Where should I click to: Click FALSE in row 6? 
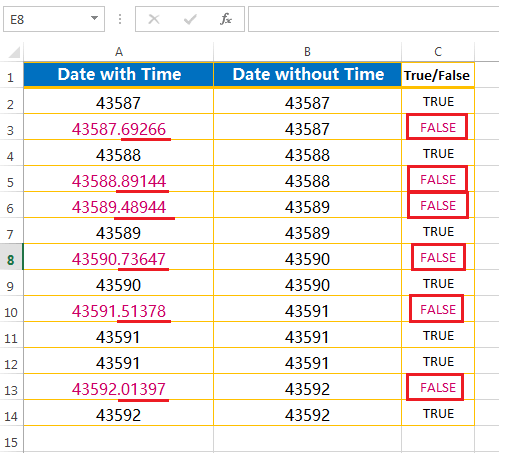click(x=438, y=205)
